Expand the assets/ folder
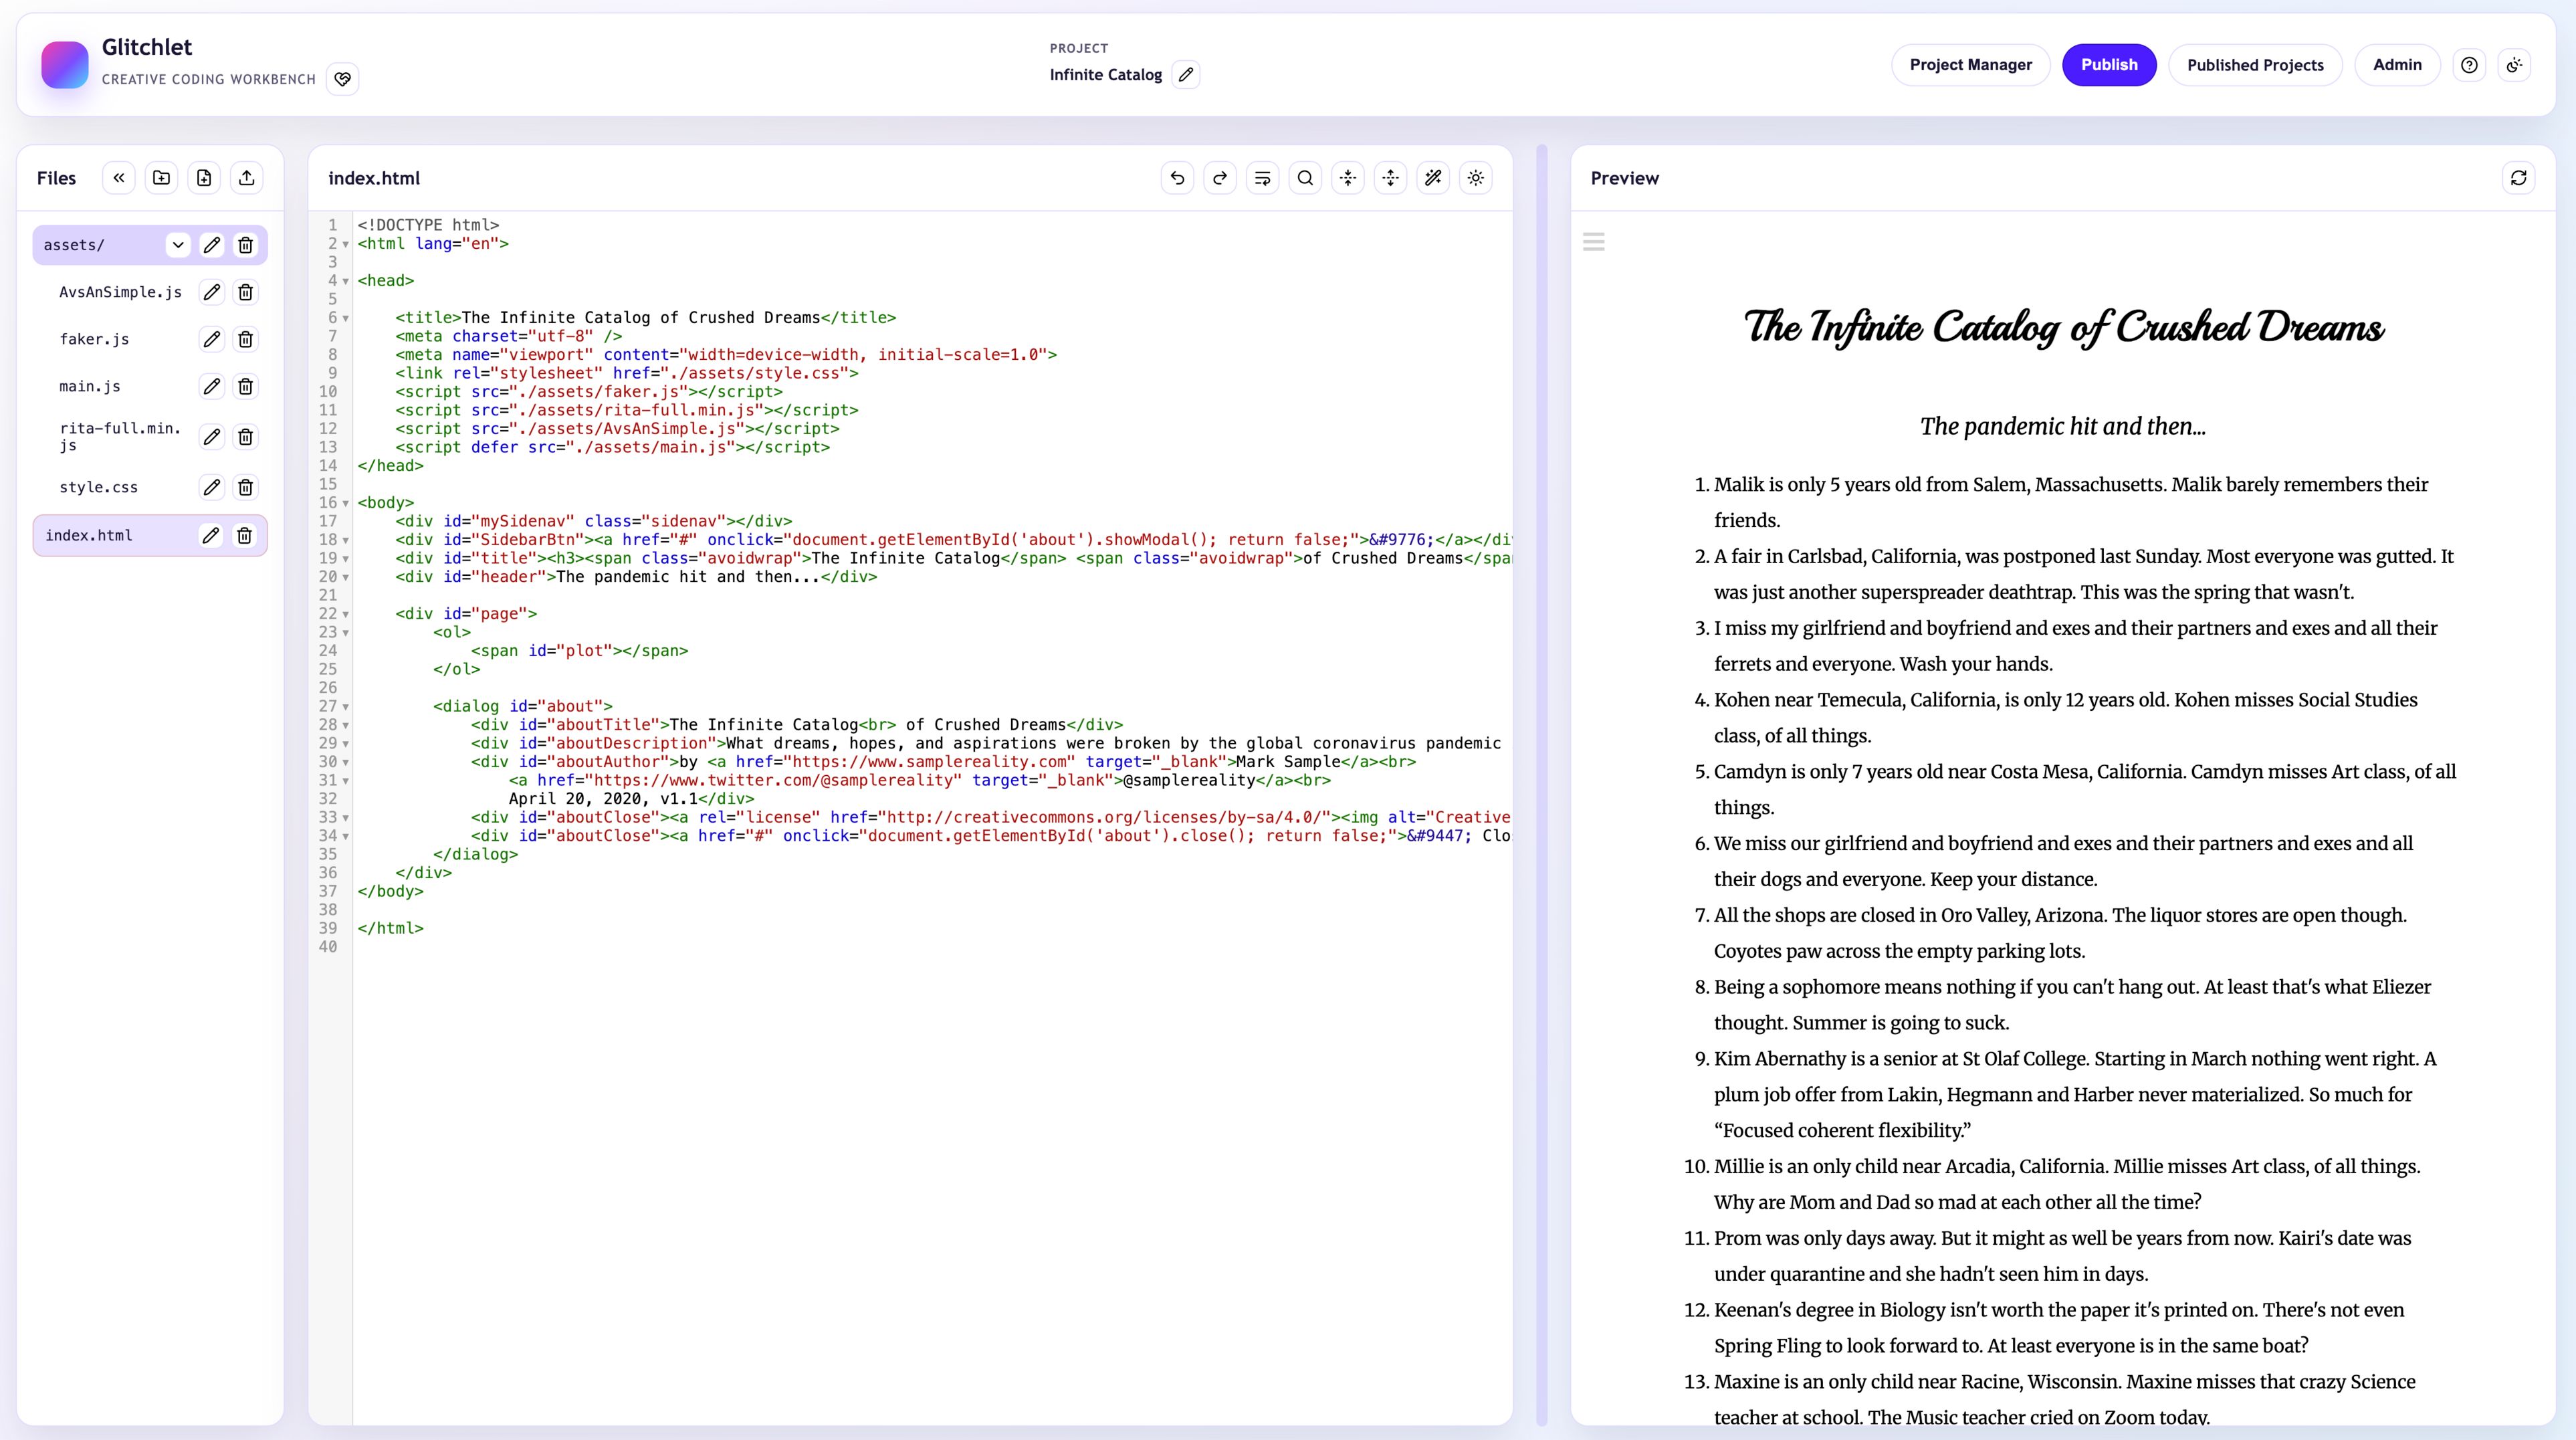Viewport: 2576px width, 1440px height. coord(178,245)
